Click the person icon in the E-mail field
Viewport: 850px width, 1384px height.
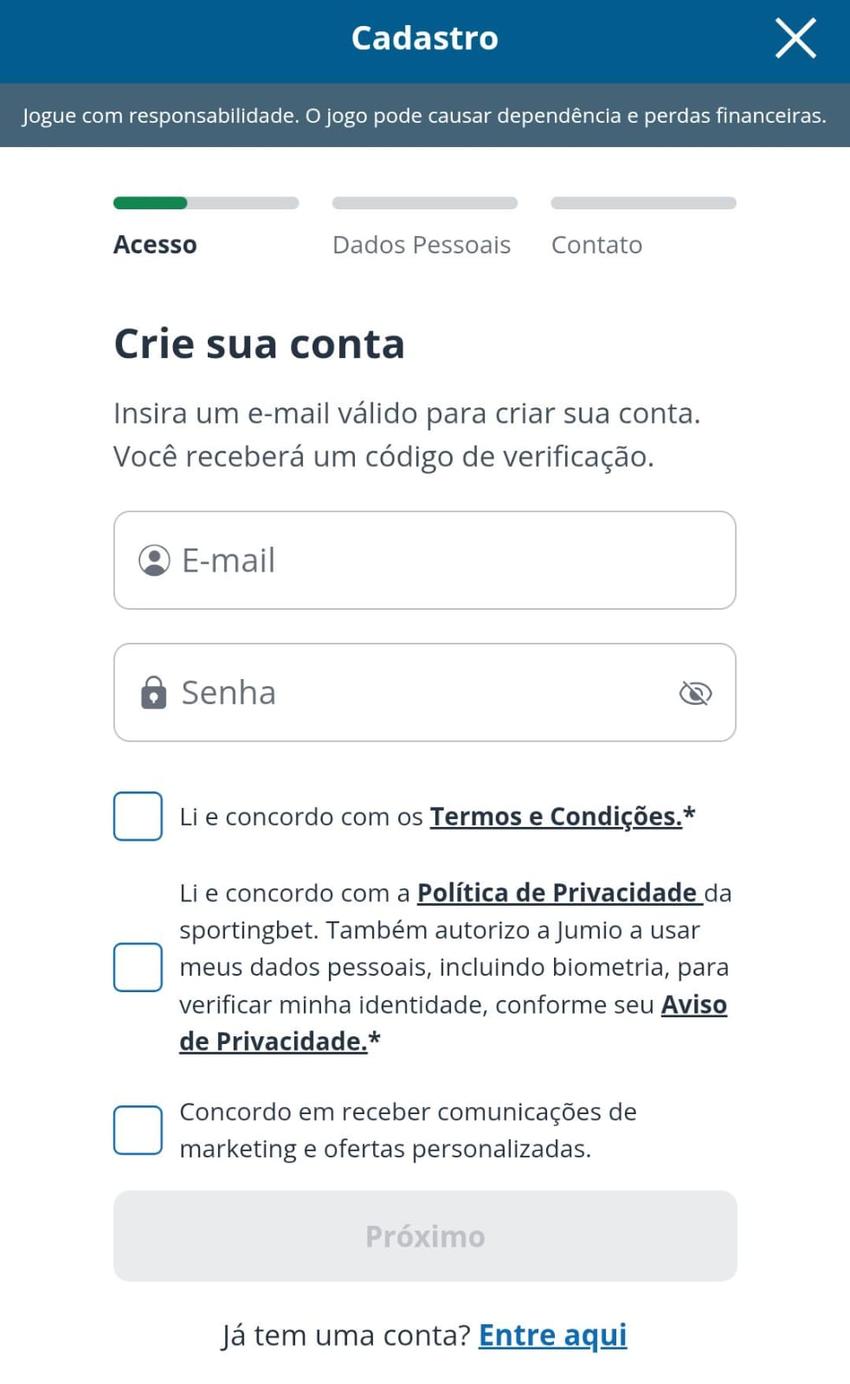click(x=154, y=560)
